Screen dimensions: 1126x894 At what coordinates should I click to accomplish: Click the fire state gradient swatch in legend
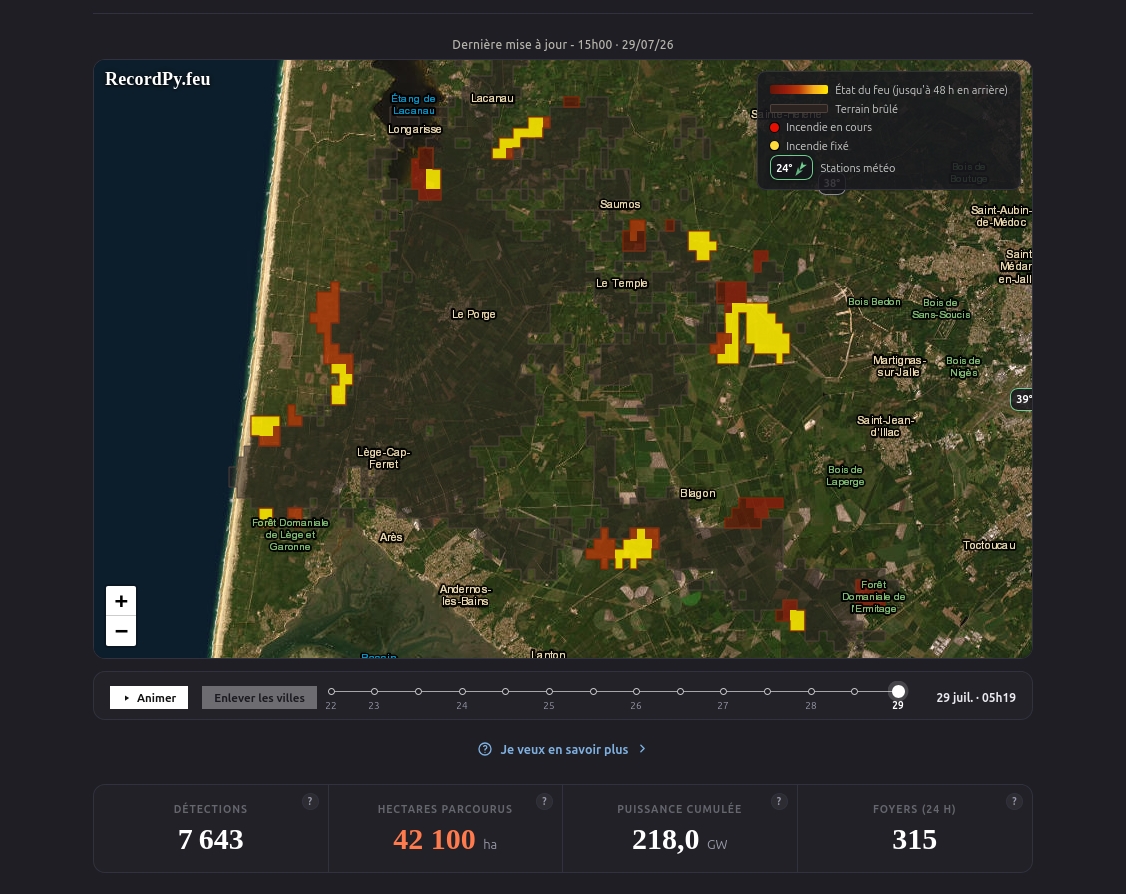[799, 90]
